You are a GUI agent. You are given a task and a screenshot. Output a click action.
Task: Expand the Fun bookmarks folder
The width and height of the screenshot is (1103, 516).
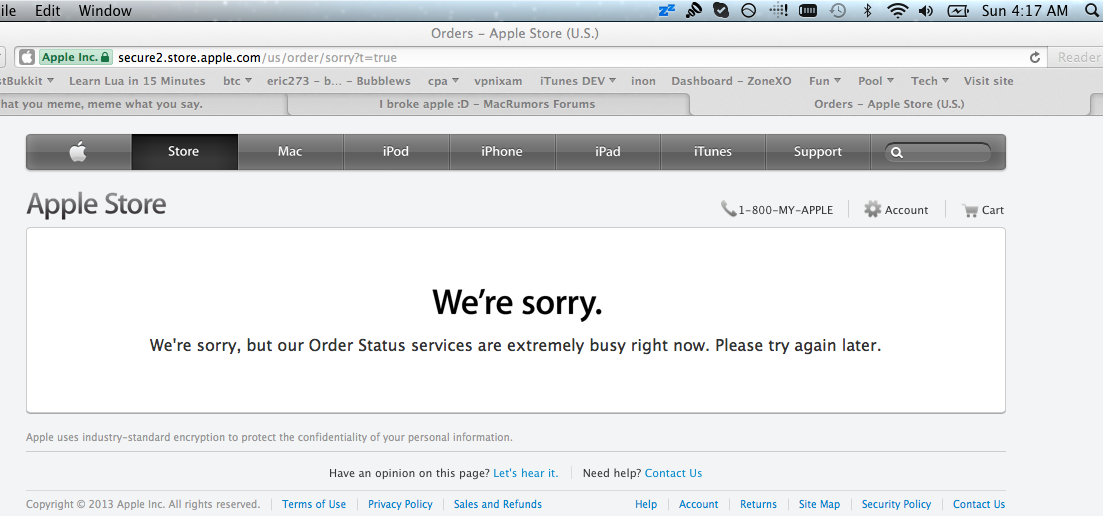(826, 81)
